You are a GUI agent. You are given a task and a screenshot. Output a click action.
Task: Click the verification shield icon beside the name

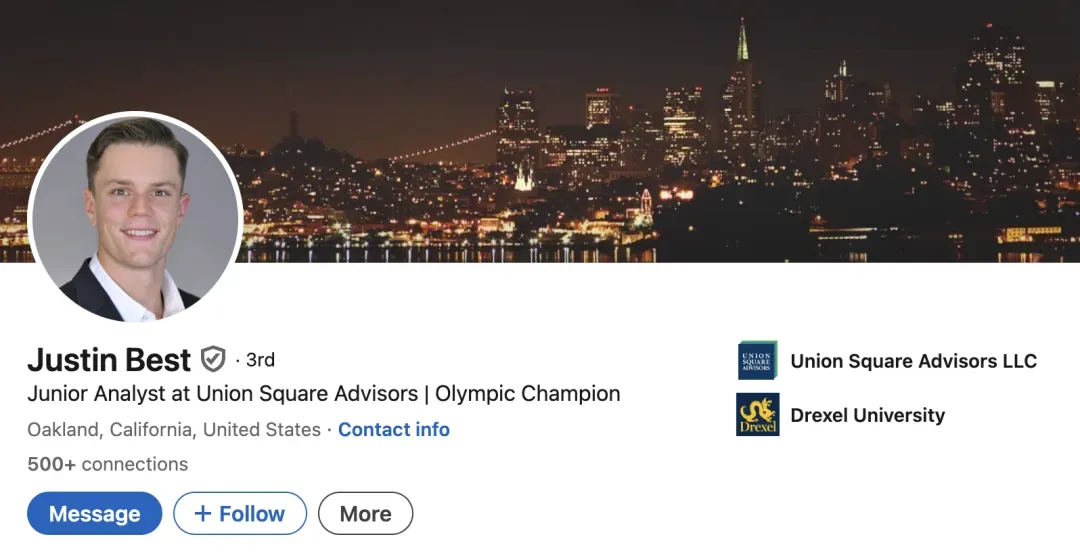coord(213,359)
